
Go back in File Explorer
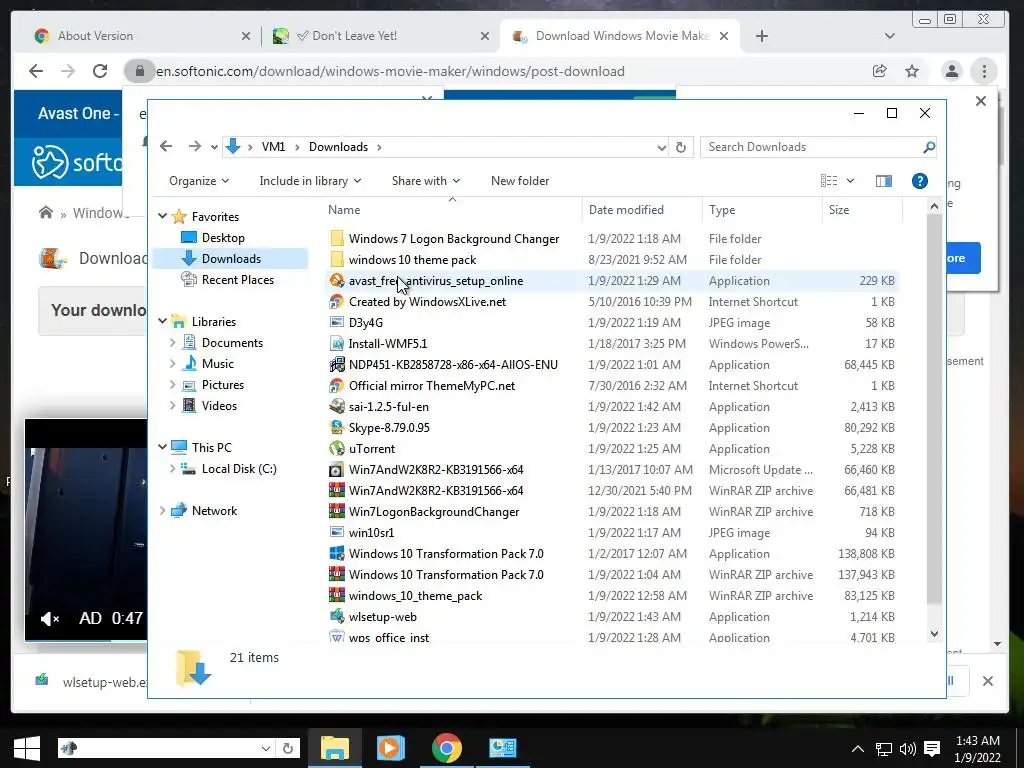[166, 146]
